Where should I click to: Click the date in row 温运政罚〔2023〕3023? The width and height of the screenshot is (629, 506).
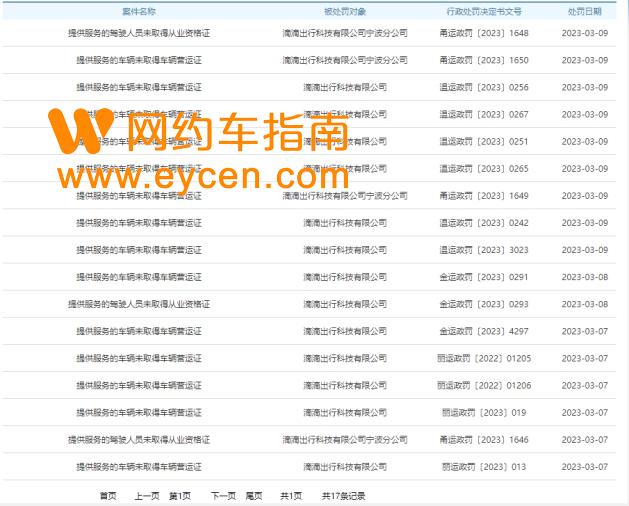click(584, 250)
